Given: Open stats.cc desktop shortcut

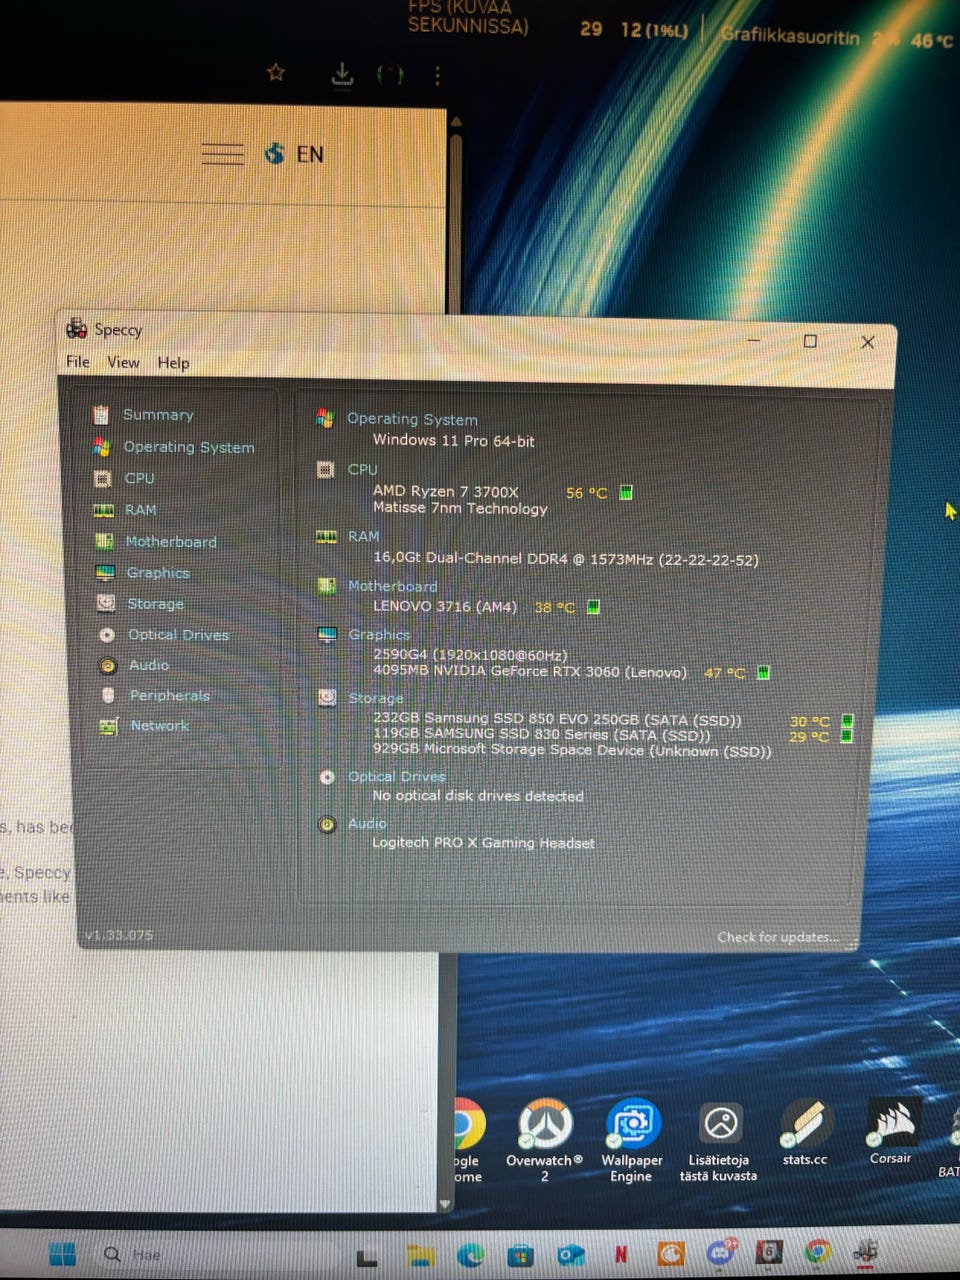Looking at the screenshot, I should click(x=805, y=1131).
